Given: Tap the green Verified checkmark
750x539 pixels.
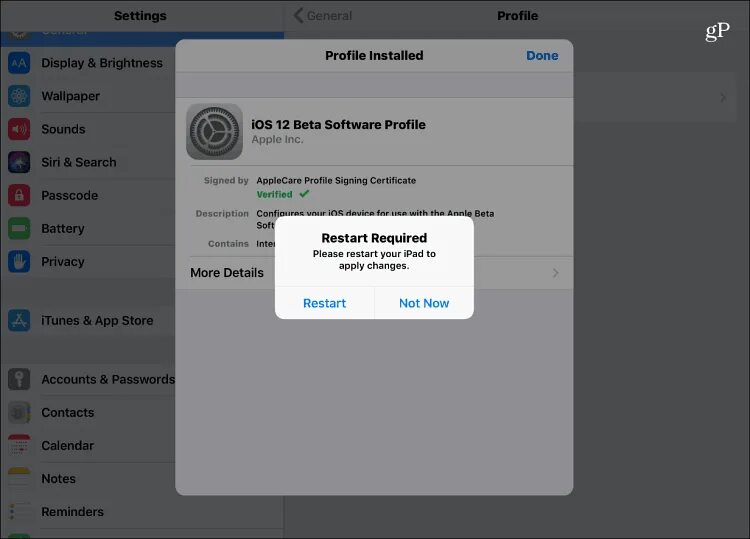Looking at the screenshot, I should pyautogui.click(x=304, y=194).
